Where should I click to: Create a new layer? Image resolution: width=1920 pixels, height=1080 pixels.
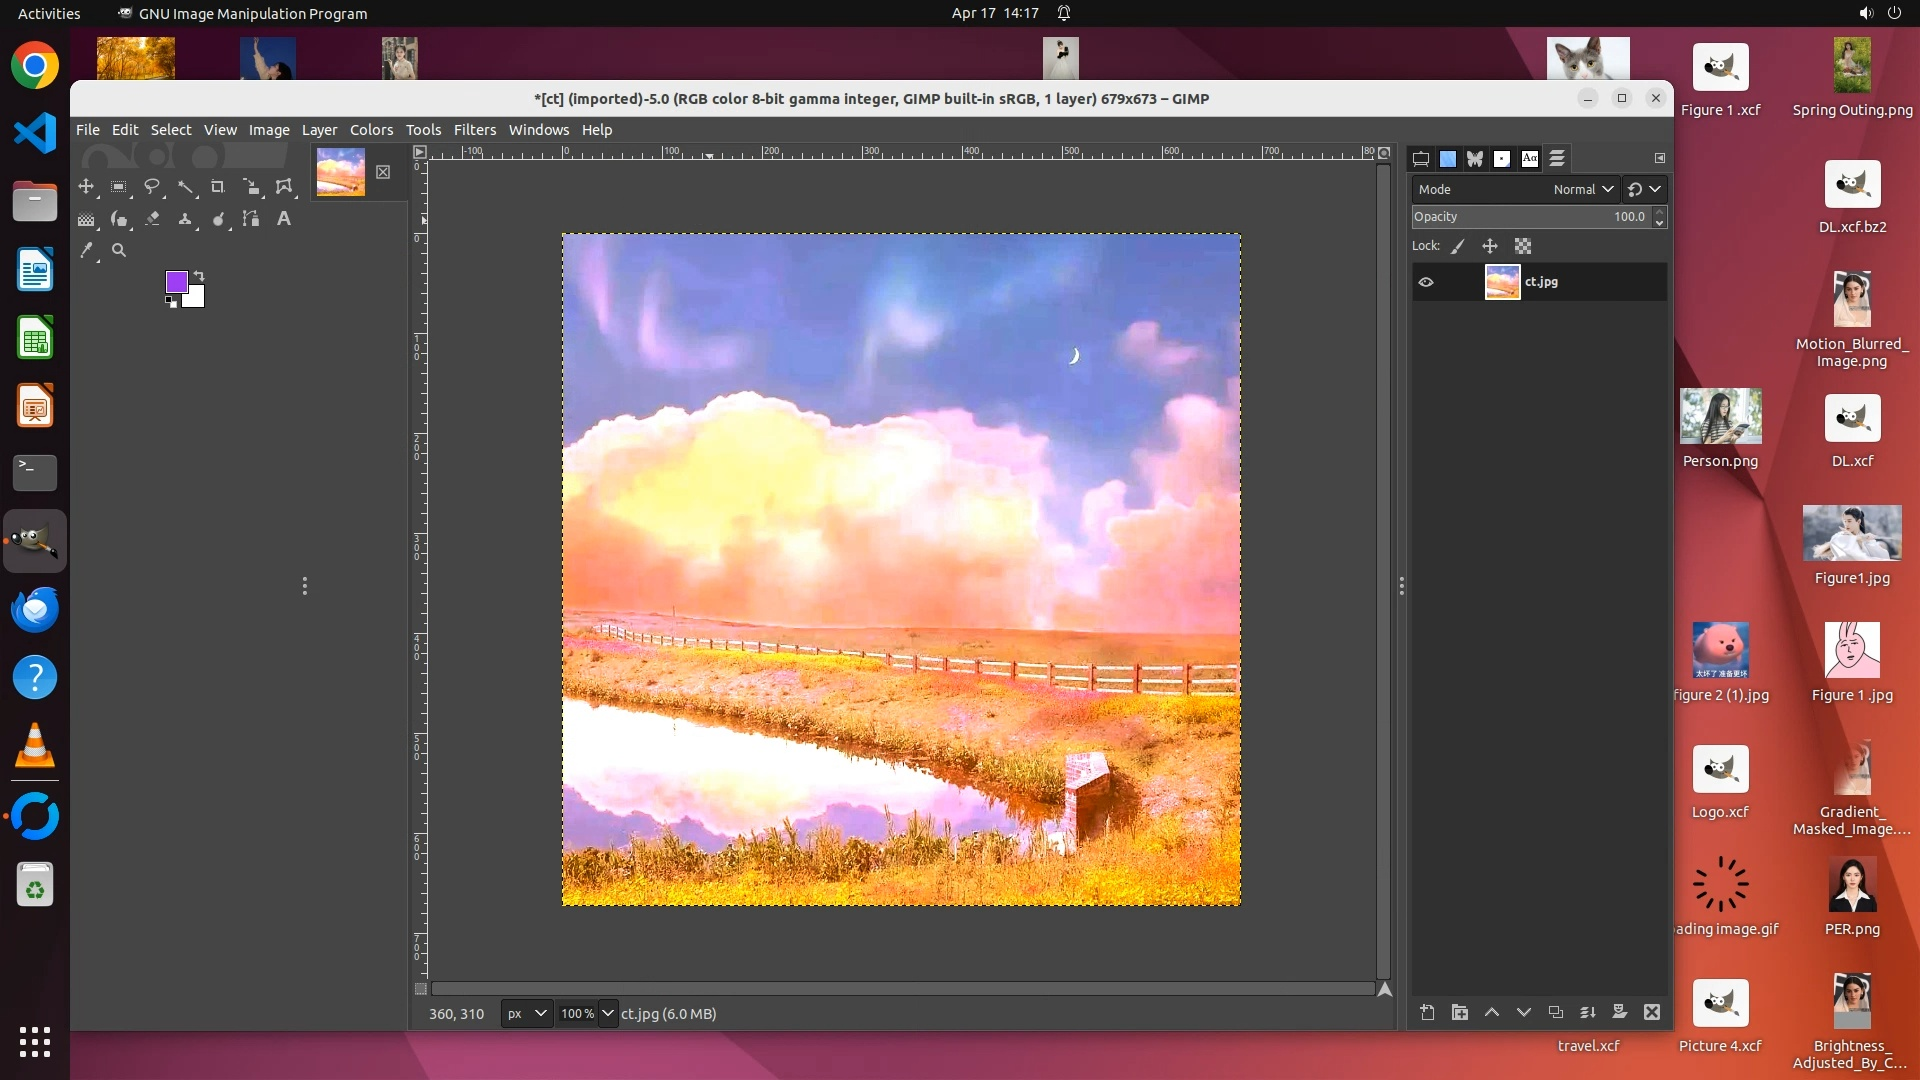point(1427,1013)
